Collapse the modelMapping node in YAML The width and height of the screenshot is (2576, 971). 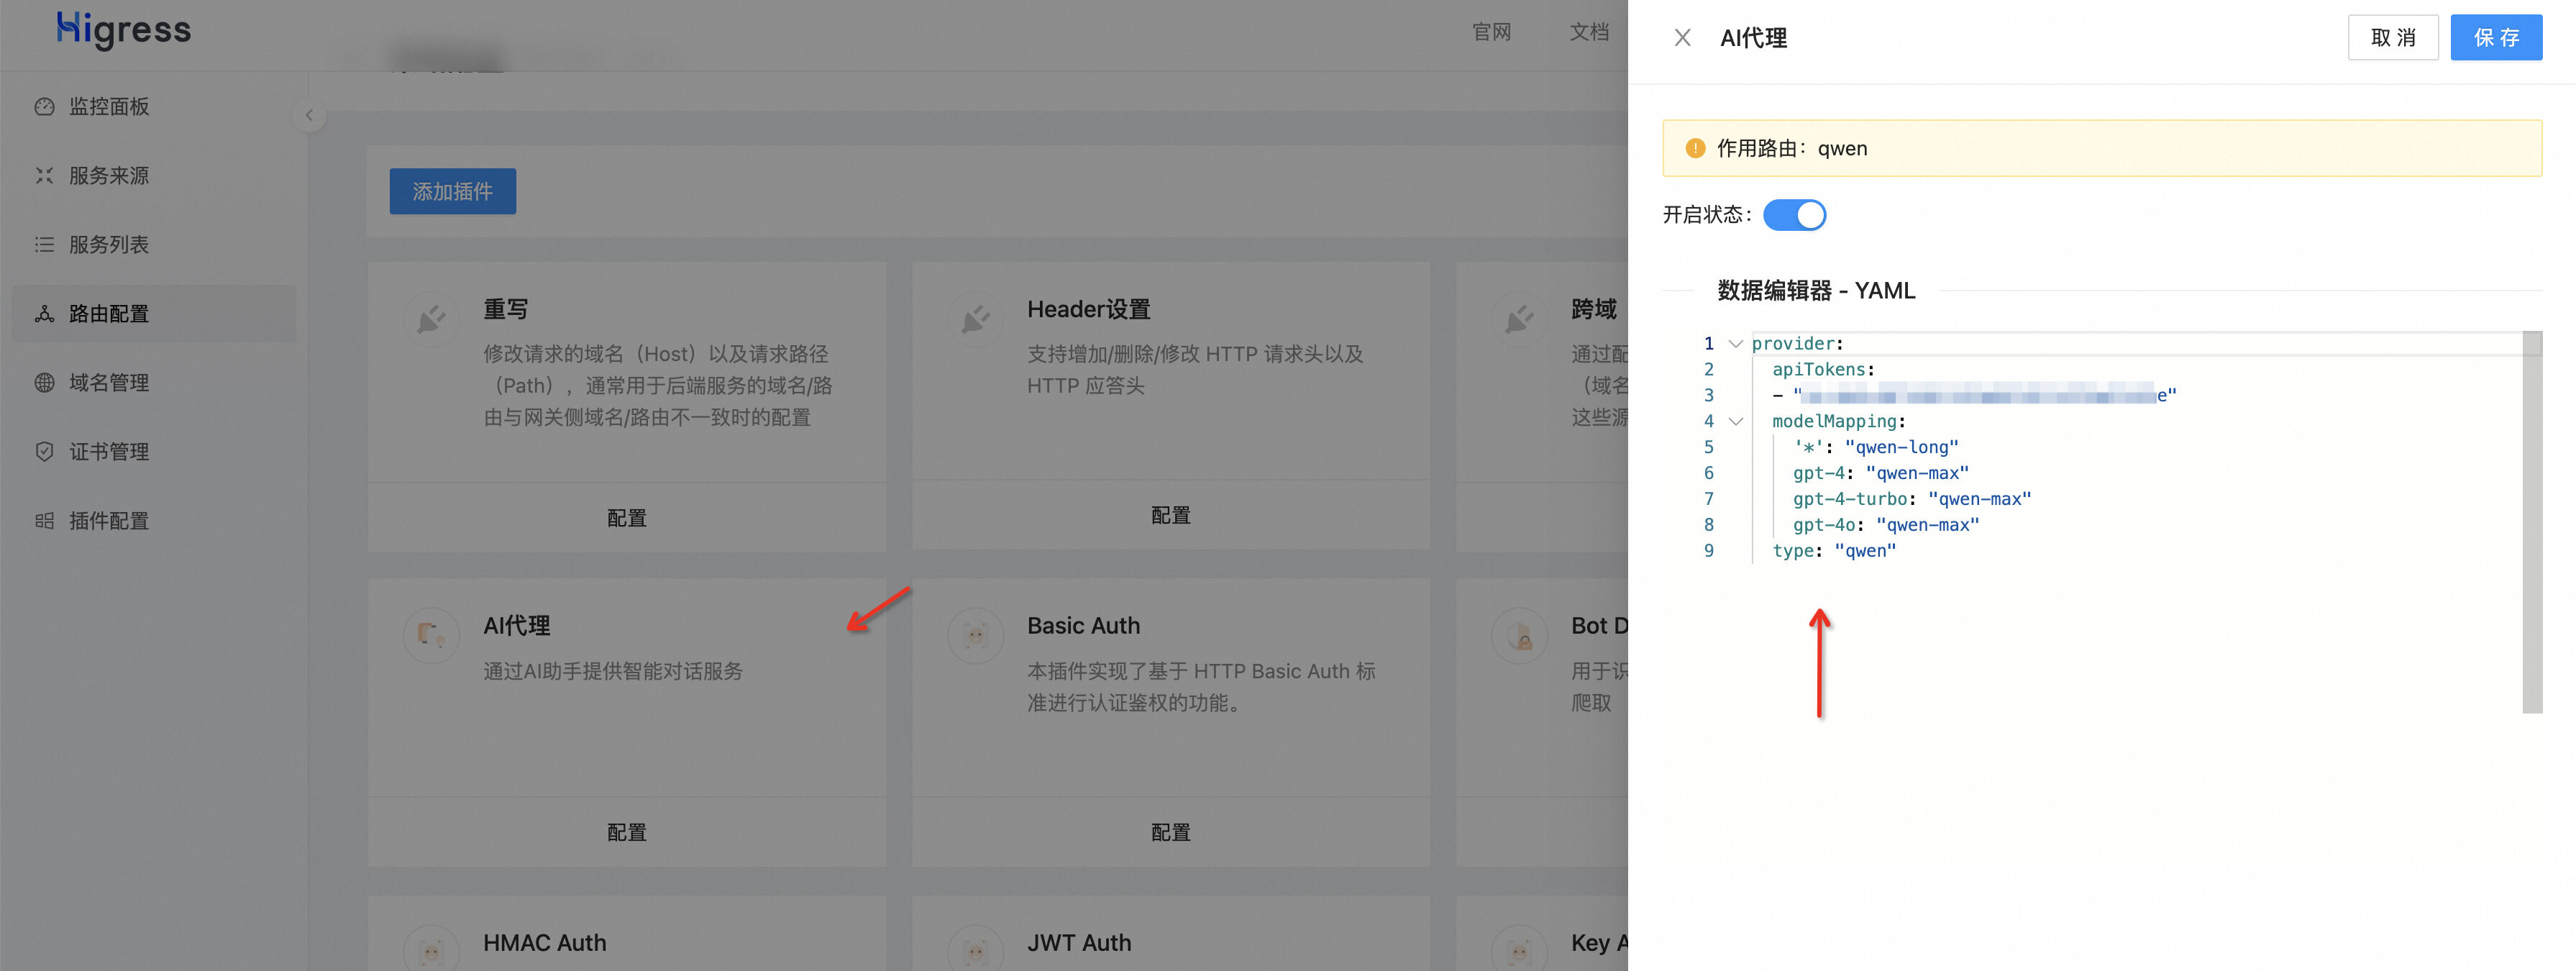coord(1735,421)
